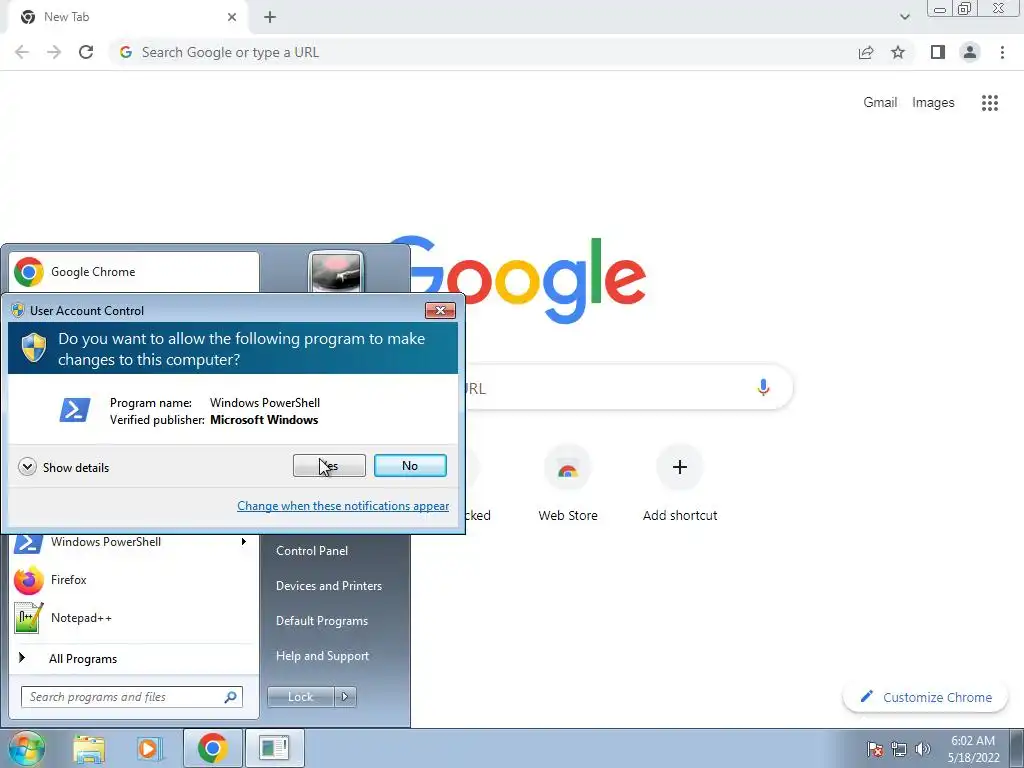1024x768 pixels.
Task: Click the PowerShell program icon in the UAC dialog
Action: (x=74, y=411)
